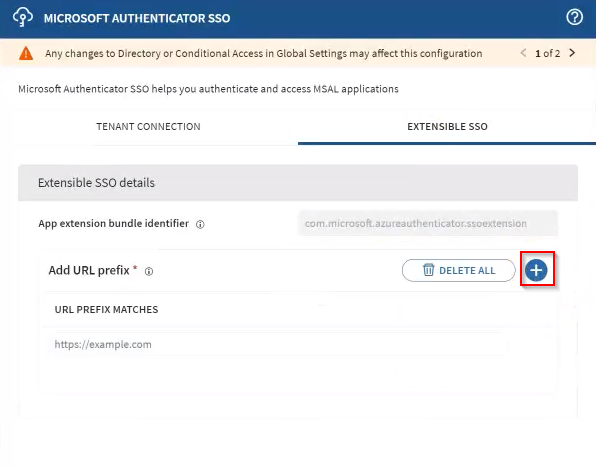The image size is (596, 468).
Task: Click the Extensible SSO details section header
Action: (x=298, y=183)
